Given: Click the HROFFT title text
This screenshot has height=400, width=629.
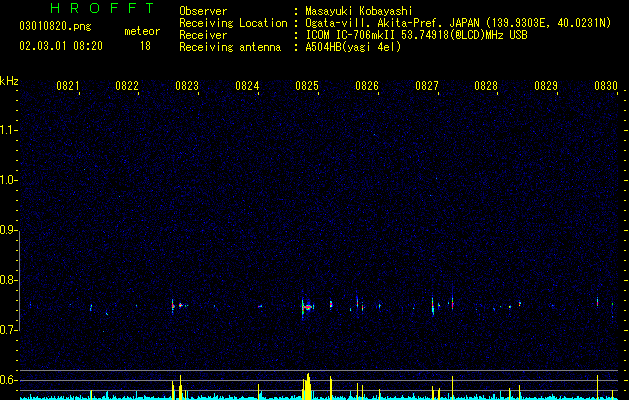Looking at the screenshot, I should (x=103, y=8).
